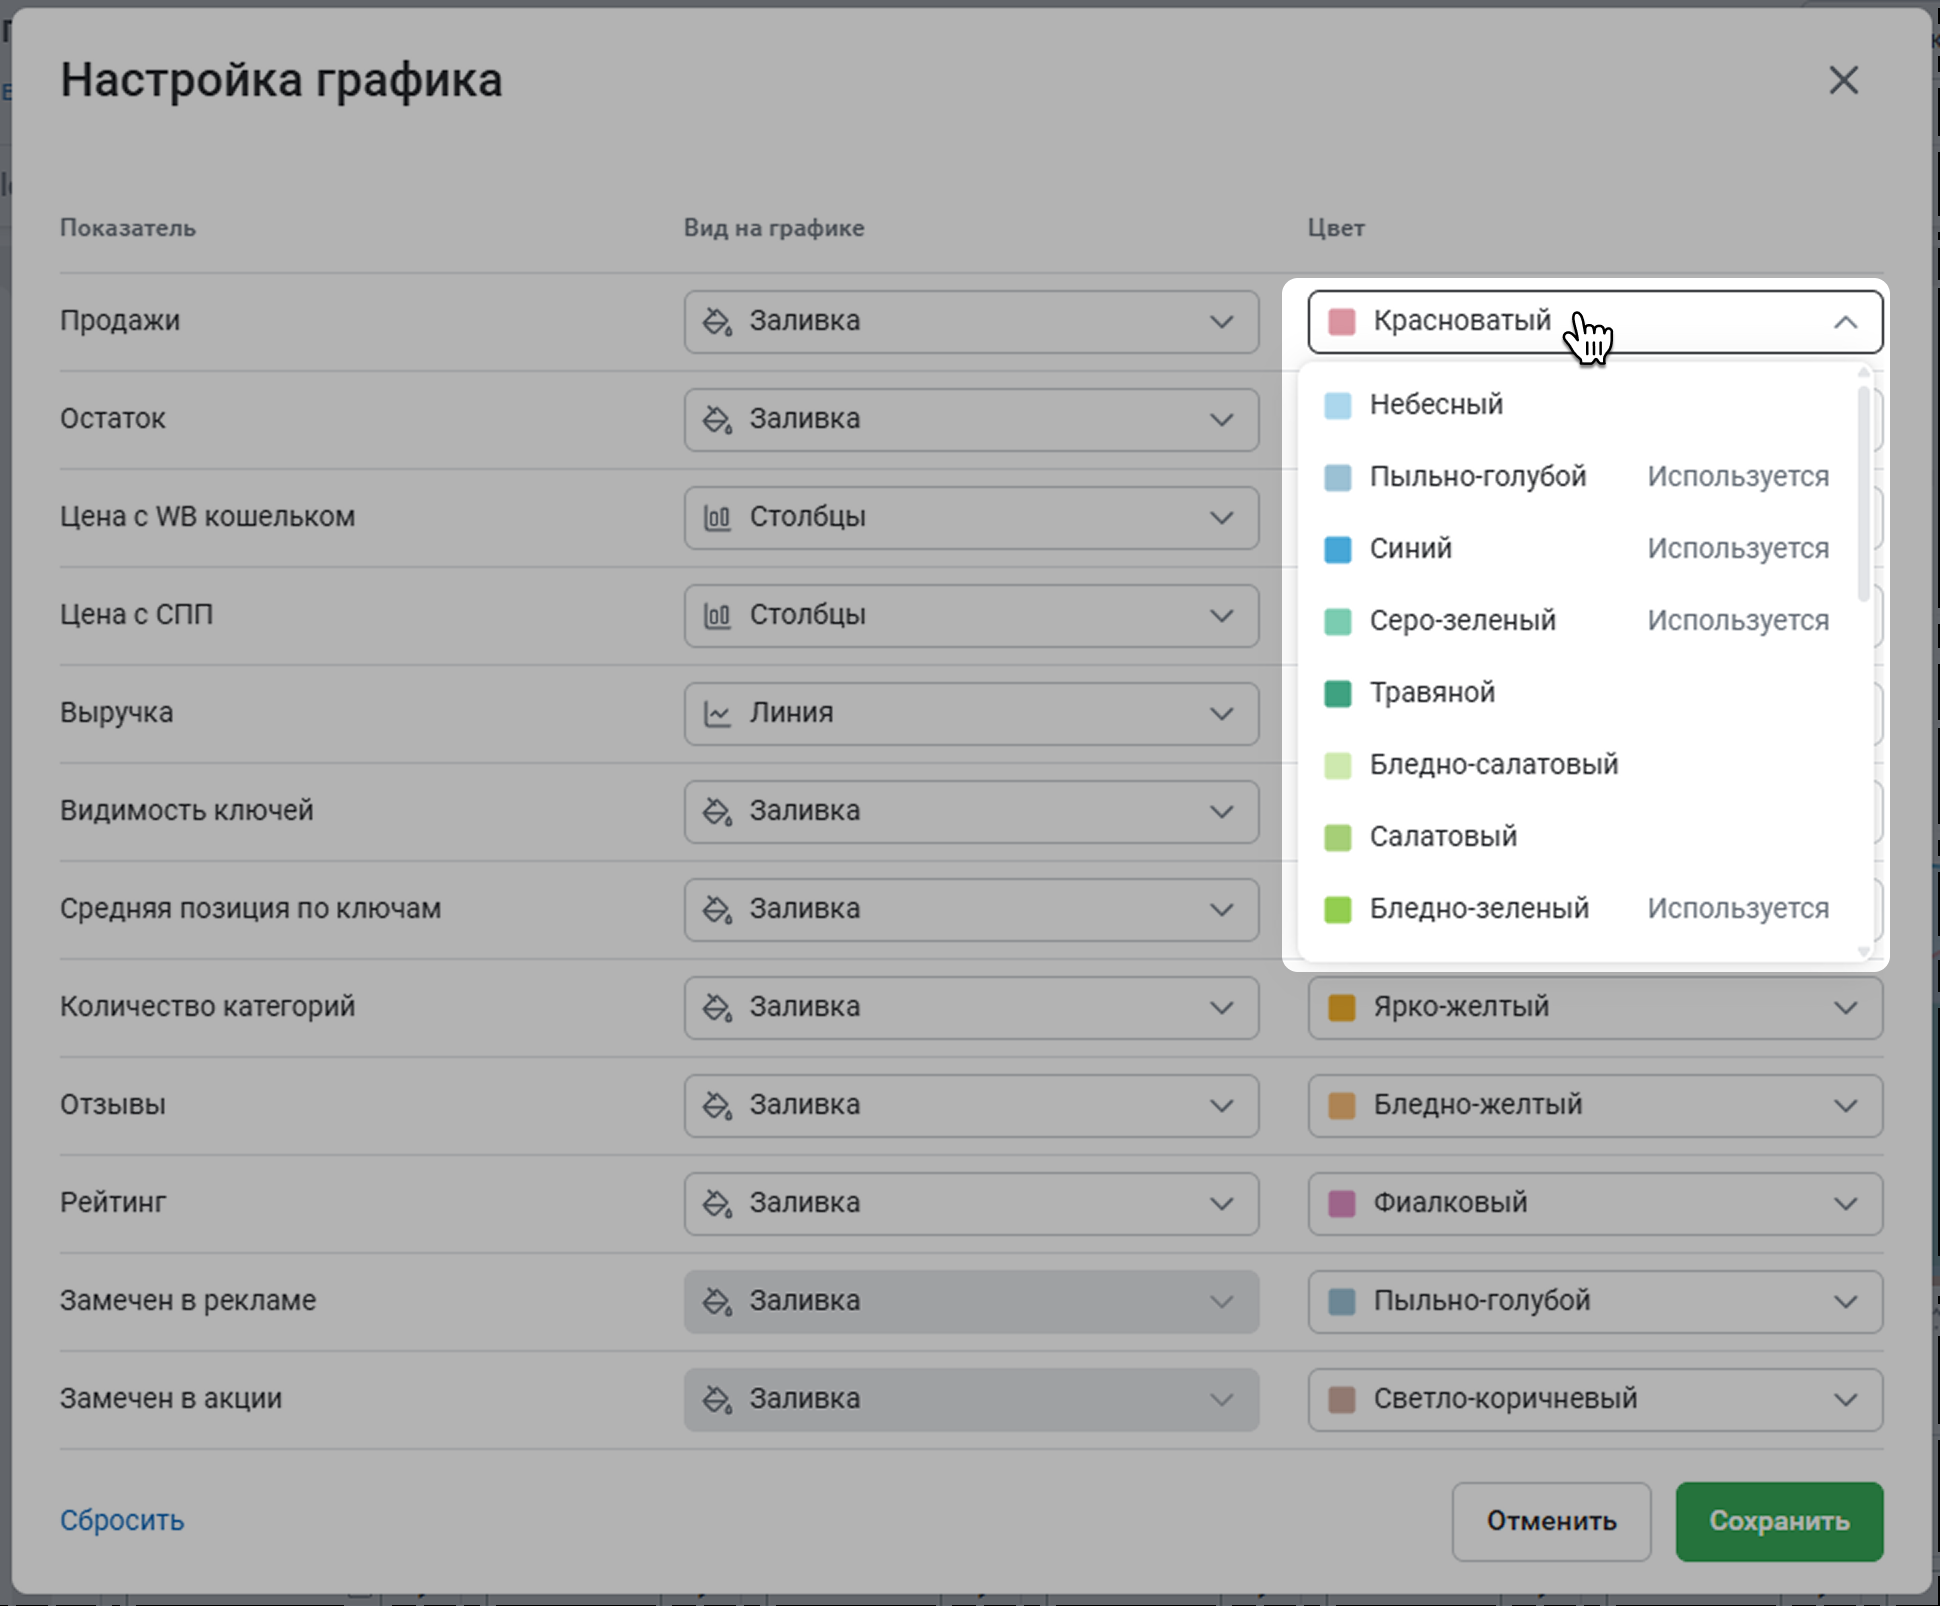Open the Фиалковый color selector

click(1594, 1203)
